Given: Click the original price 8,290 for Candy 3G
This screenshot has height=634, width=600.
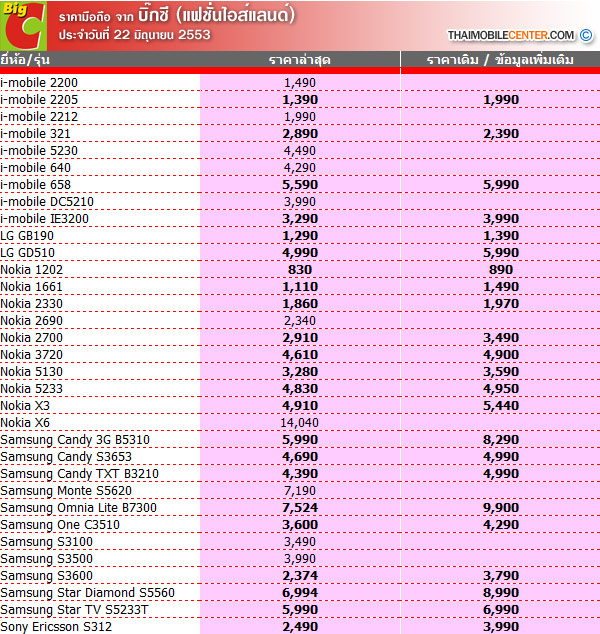Looking at the screenshot, I should (501, 440).
